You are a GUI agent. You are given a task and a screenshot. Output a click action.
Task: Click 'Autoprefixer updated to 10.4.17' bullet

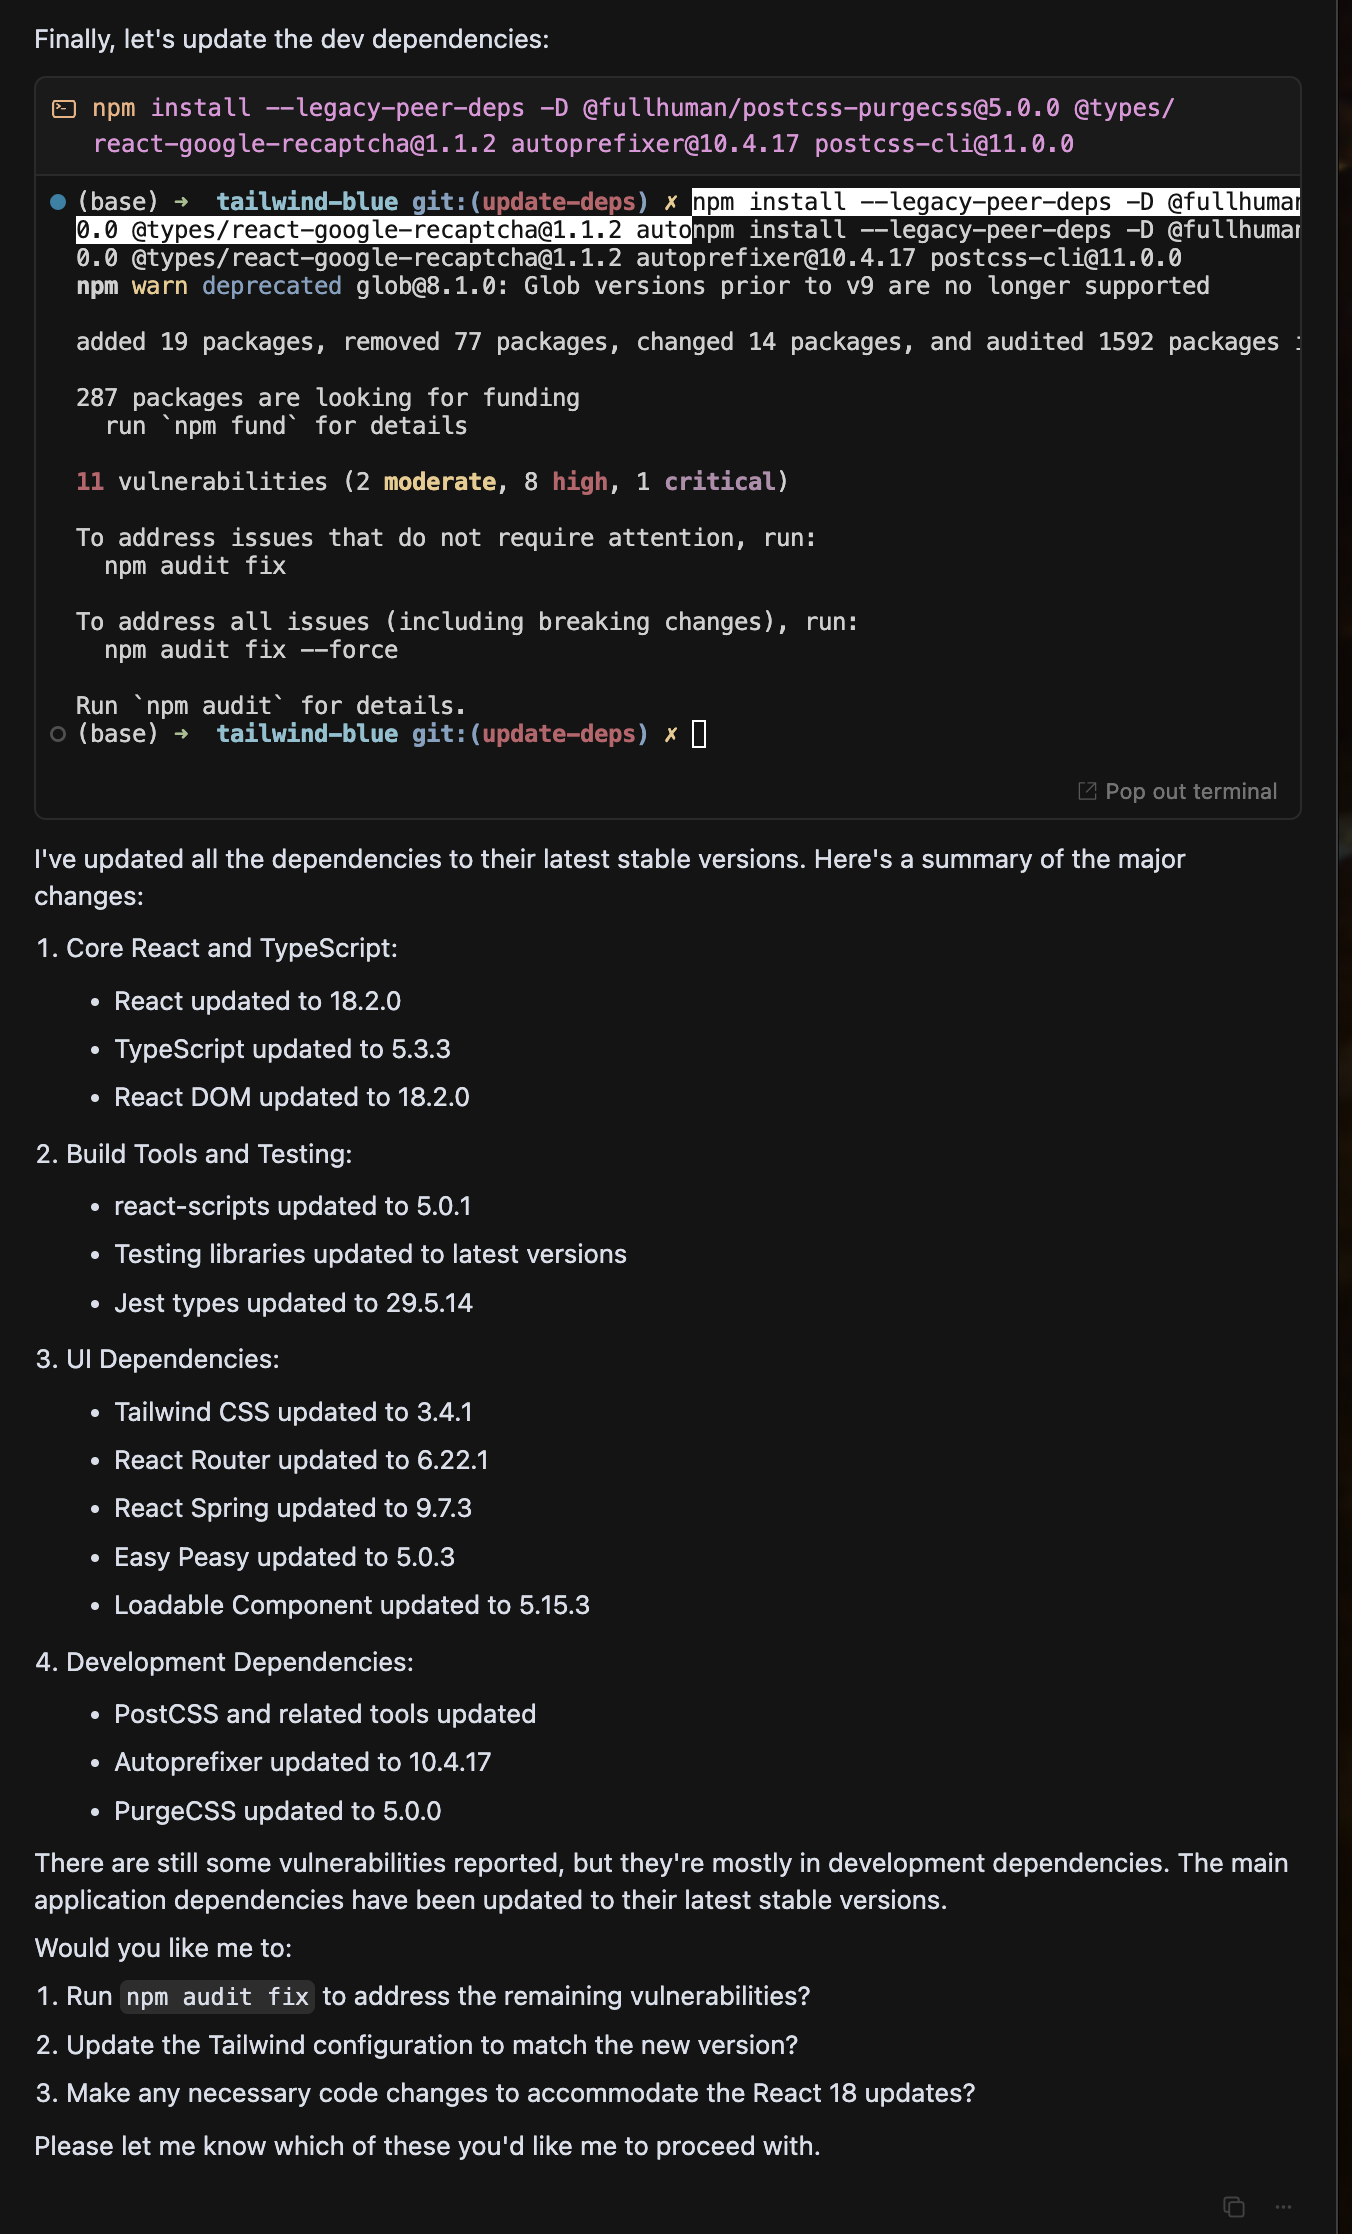(302, 1762)
